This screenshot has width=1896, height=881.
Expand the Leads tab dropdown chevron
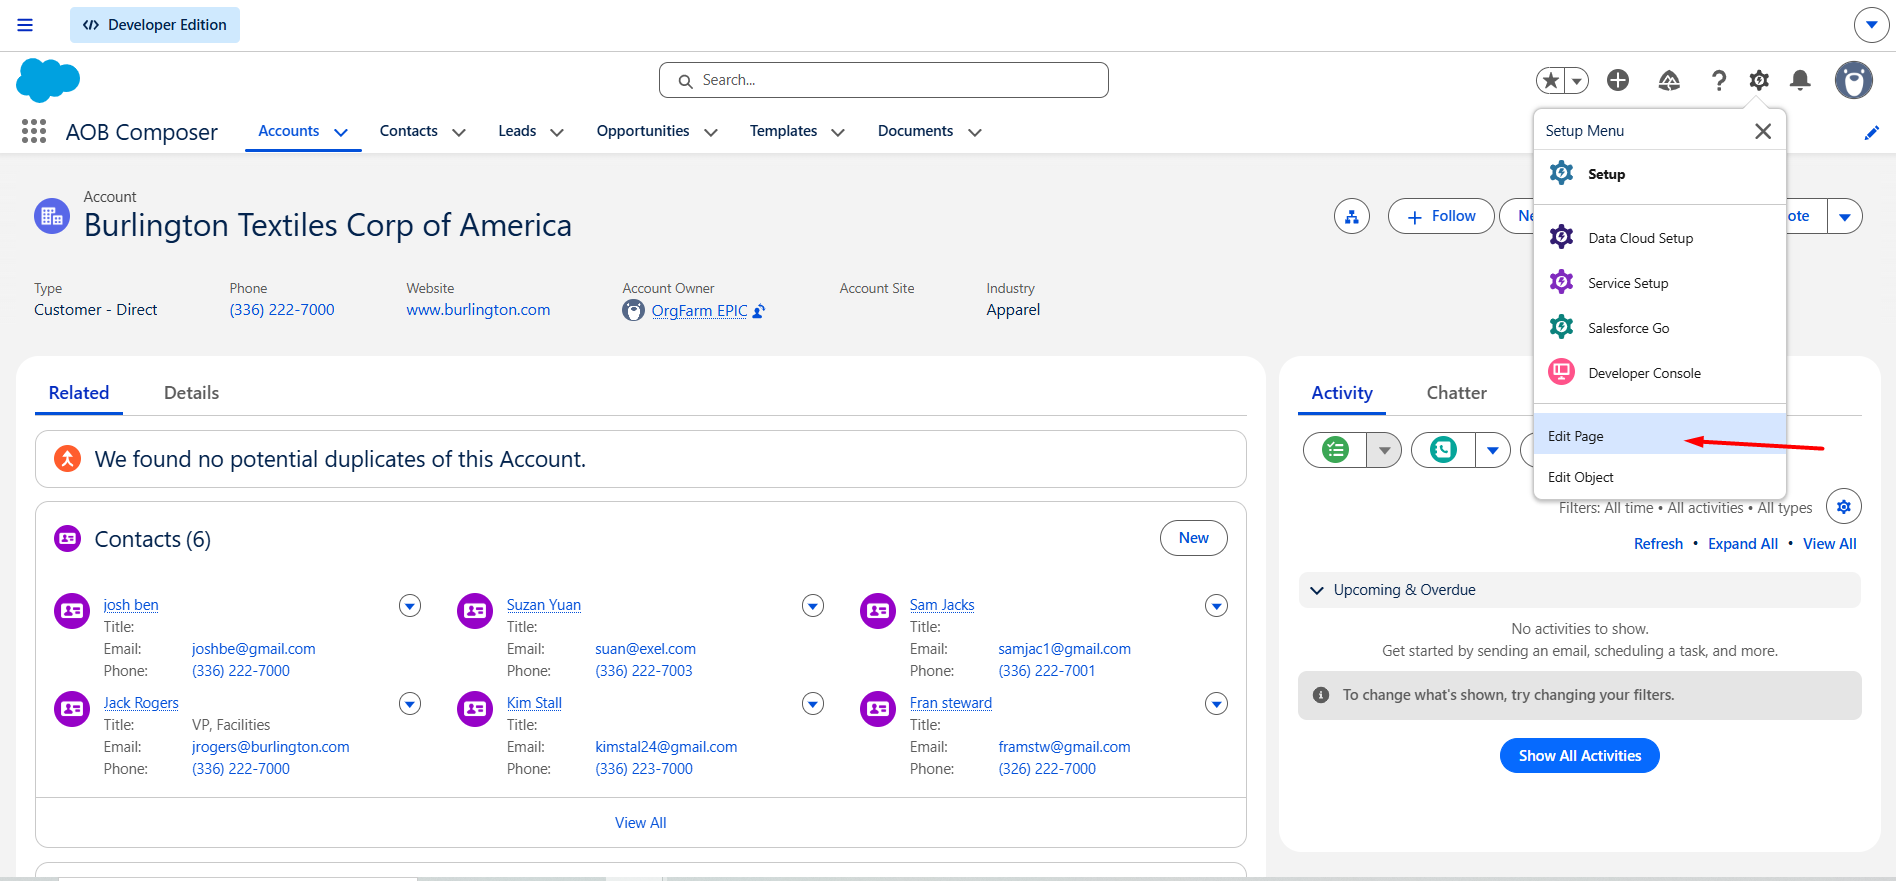point(557,132)
